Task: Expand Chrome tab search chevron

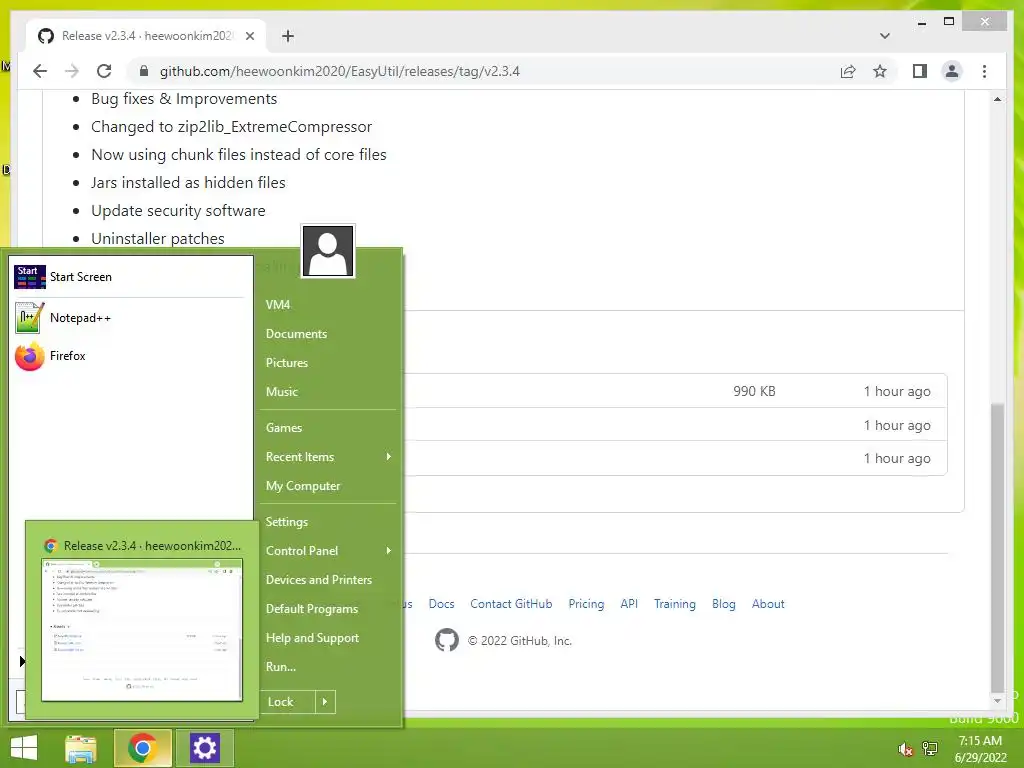Action: 884,36
